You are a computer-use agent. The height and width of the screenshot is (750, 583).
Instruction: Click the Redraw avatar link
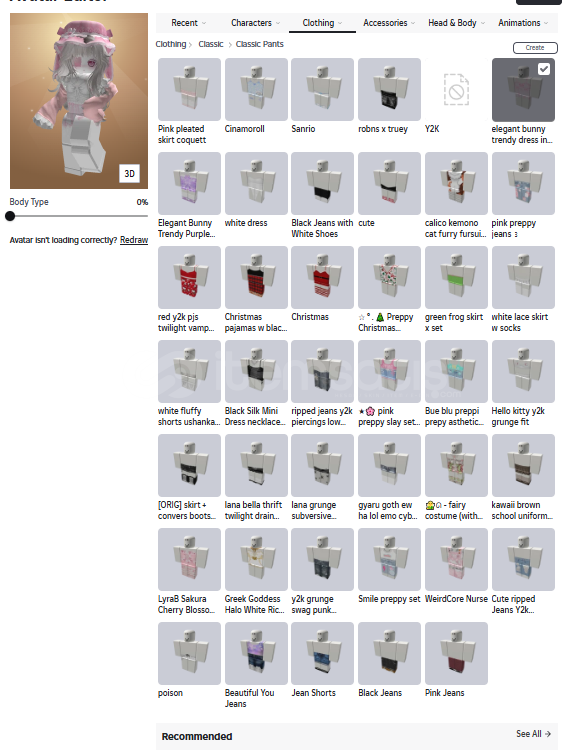click(134, 240)
